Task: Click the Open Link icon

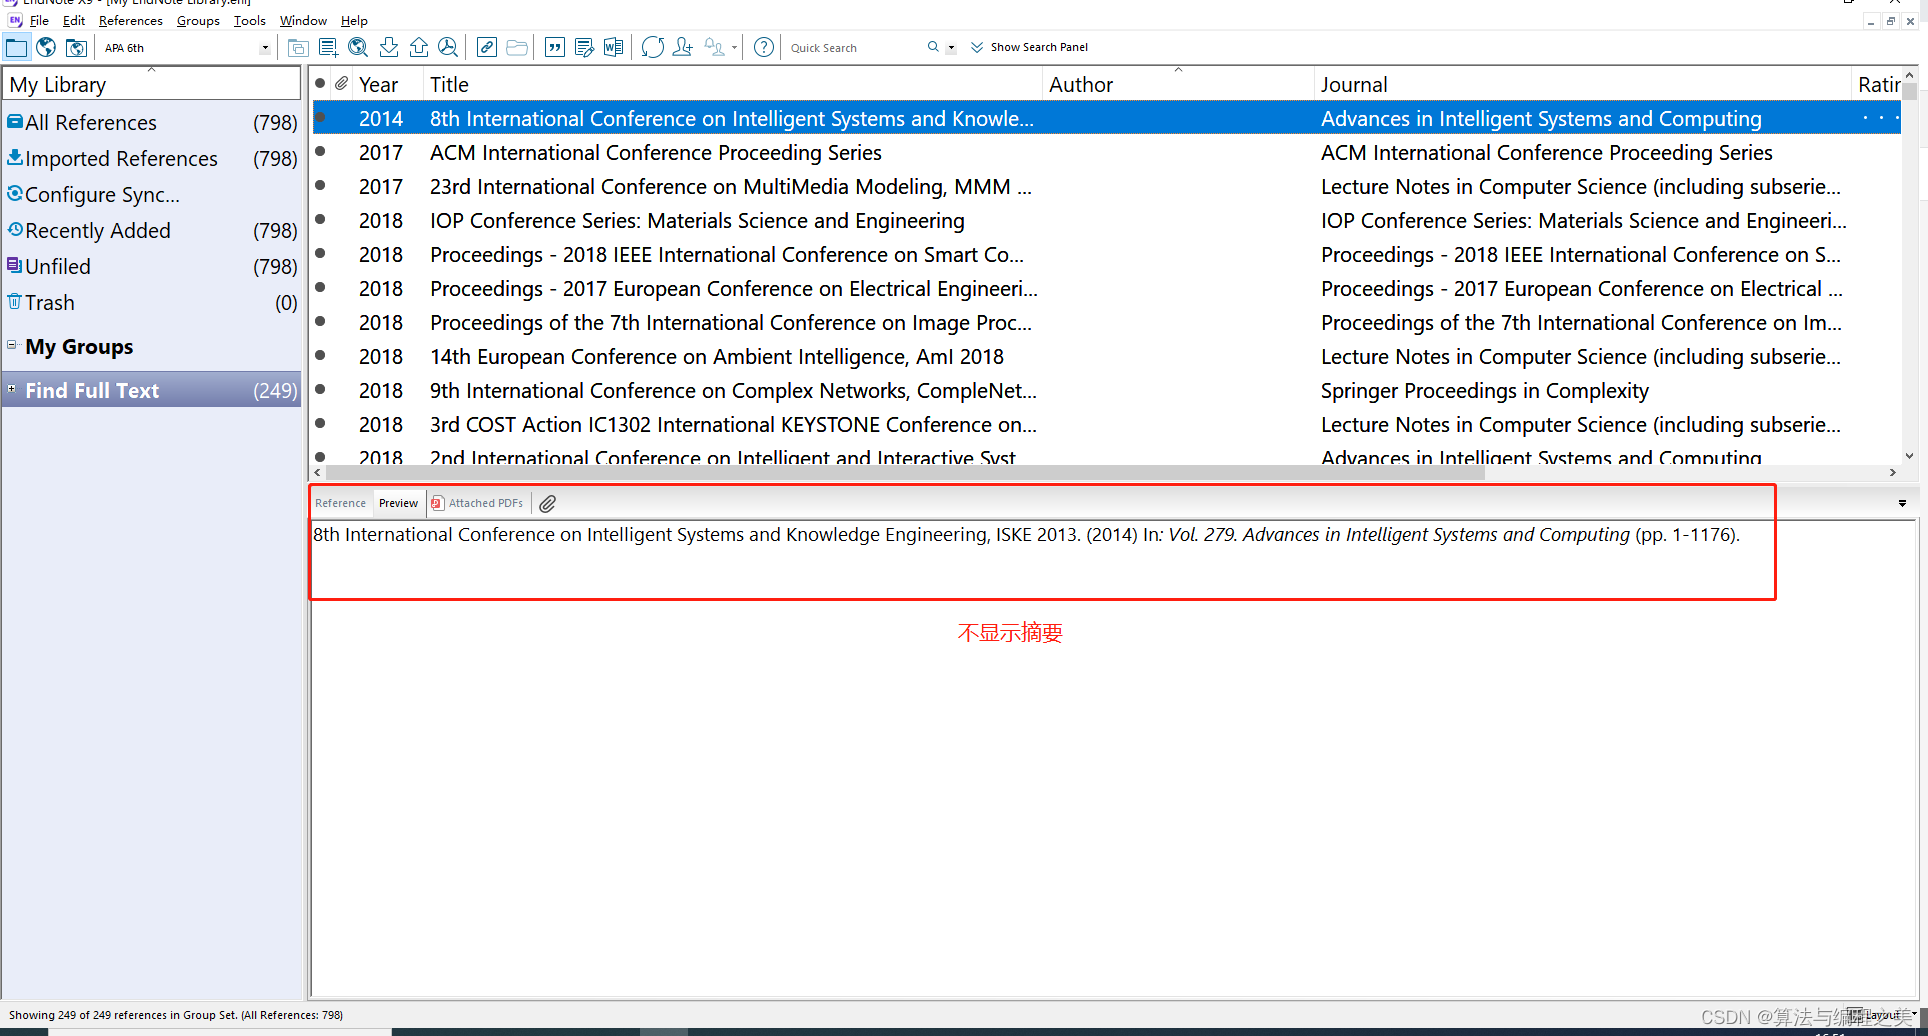Action: coord(487,47)
